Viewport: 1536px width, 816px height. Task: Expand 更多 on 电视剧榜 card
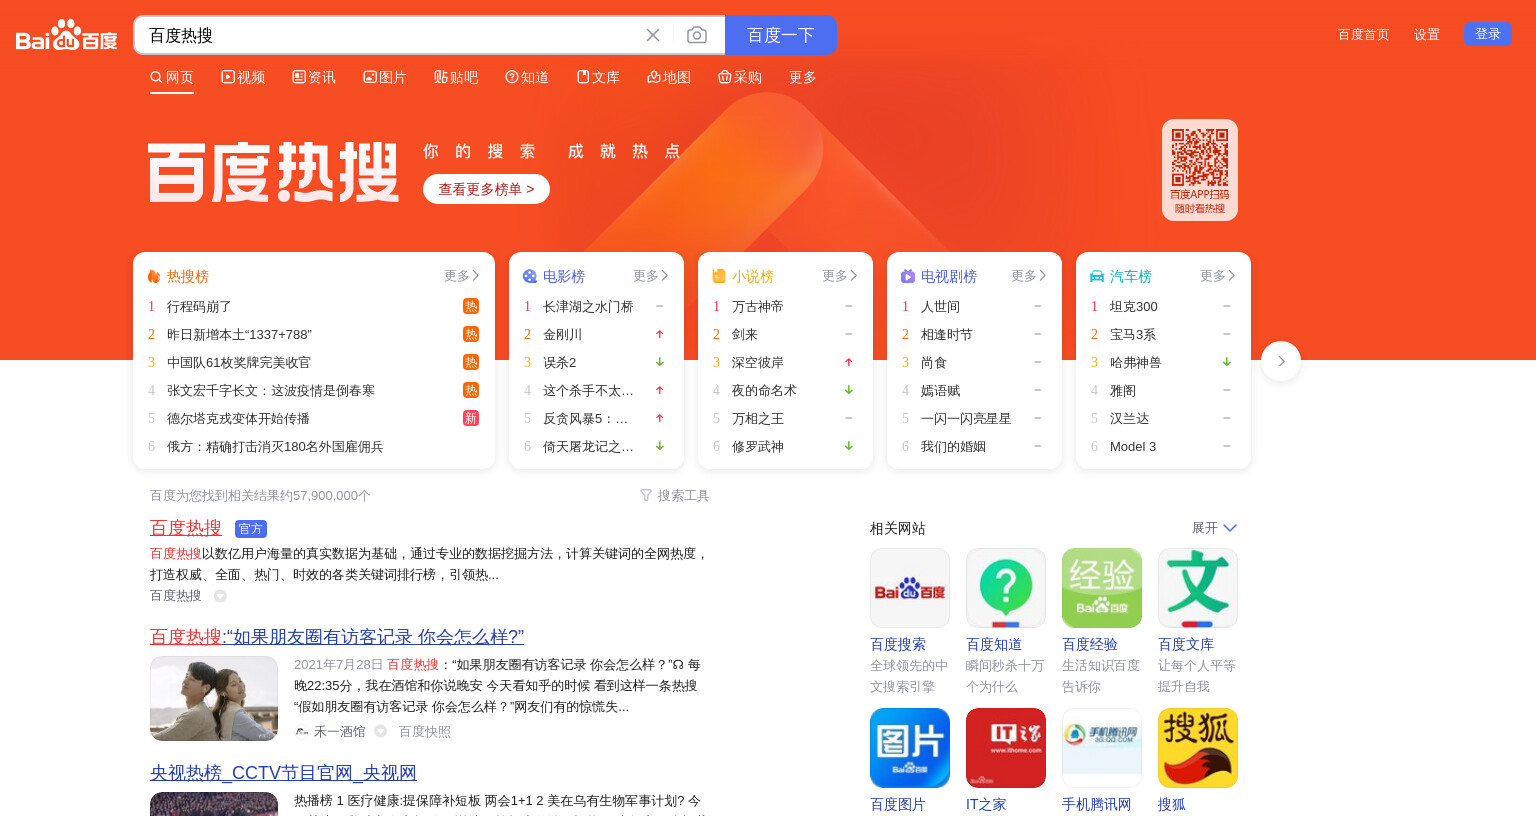pyautogui.click(x=1029, y=276)
